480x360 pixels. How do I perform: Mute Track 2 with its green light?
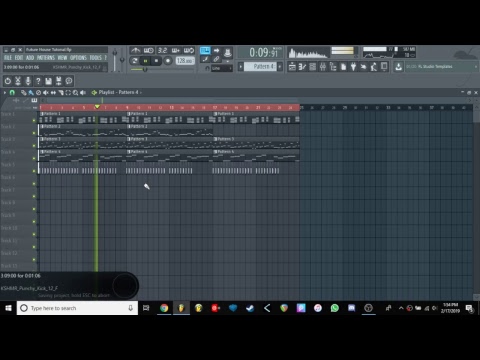click(x=34, y=133)
